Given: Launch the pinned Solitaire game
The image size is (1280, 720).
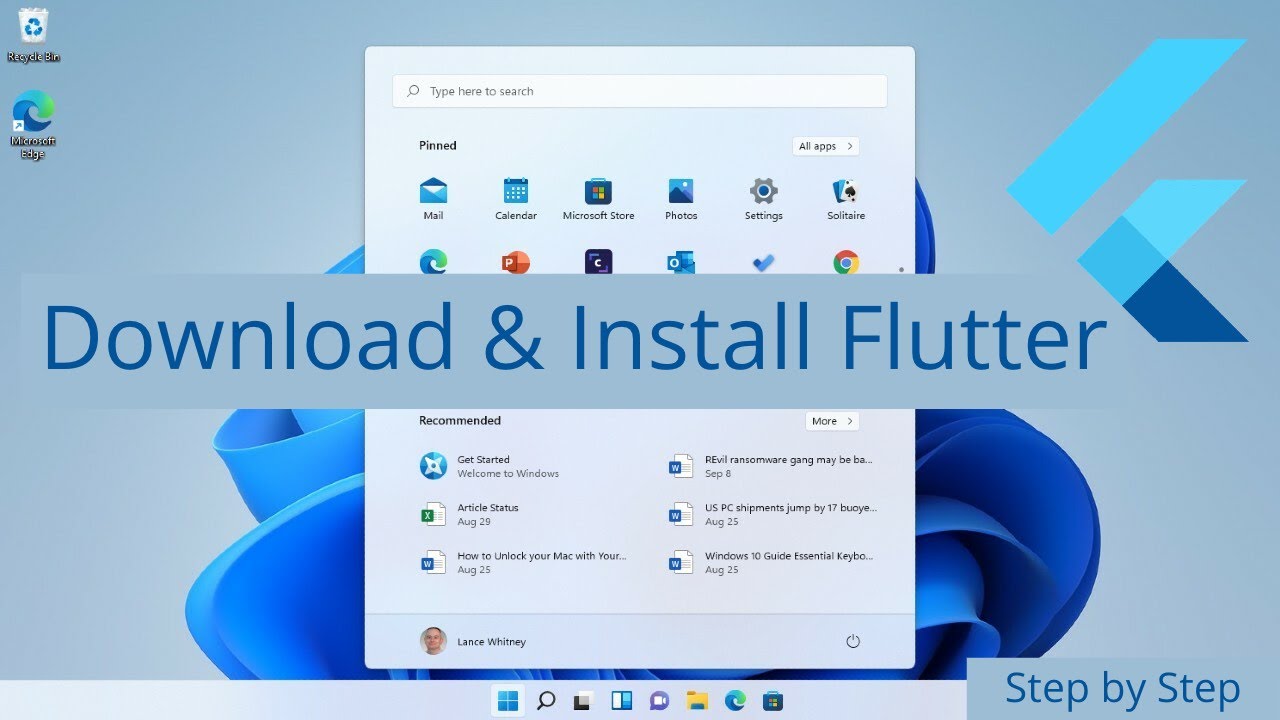Looking at the screenshot, I should (x=846, y=199).
